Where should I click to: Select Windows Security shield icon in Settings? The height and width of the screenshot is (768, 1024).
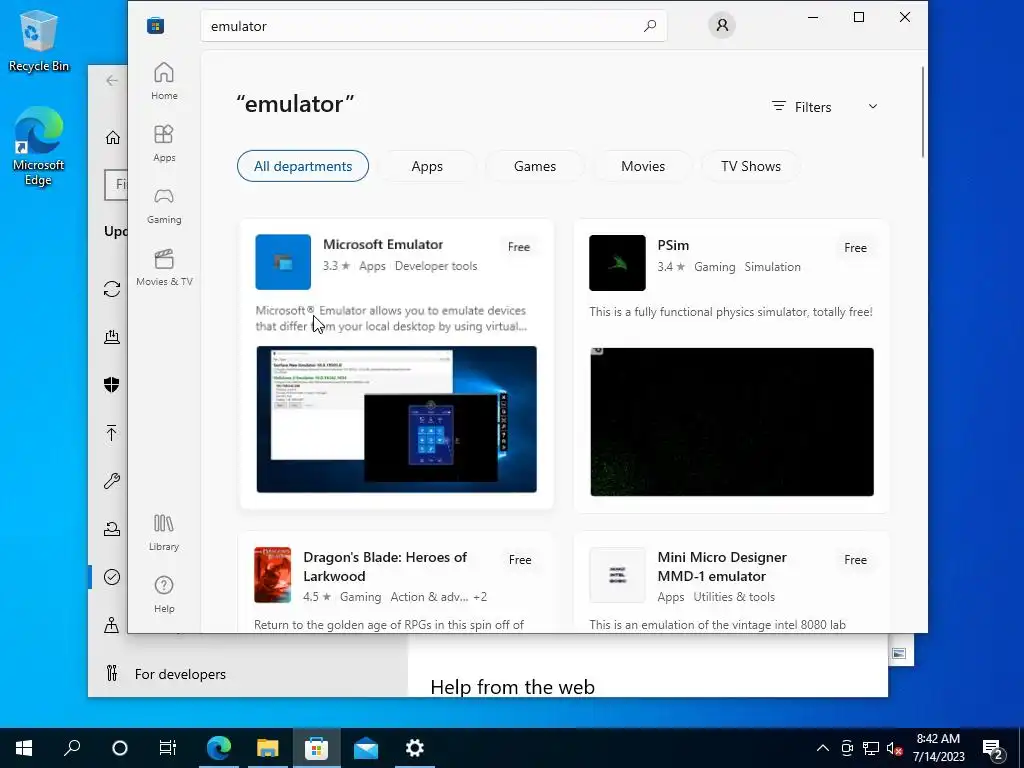tap(112, 385)
